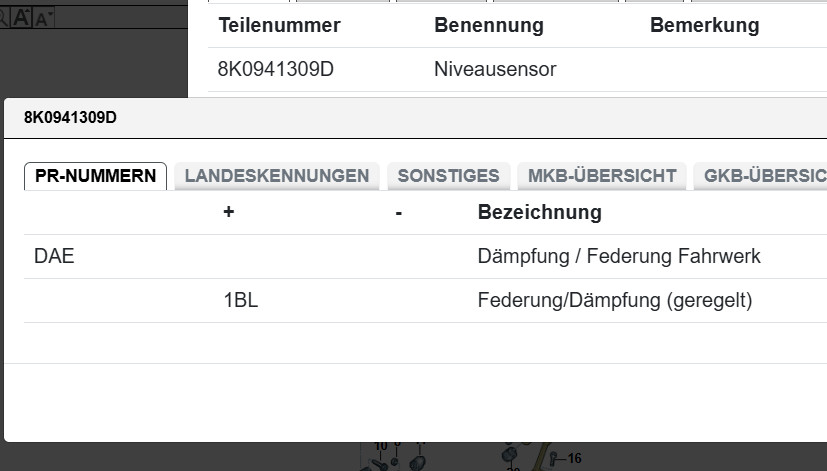Screen dimensions: 827x471
Task: Open the SONSTIGES tab
Action: [448, 176]
